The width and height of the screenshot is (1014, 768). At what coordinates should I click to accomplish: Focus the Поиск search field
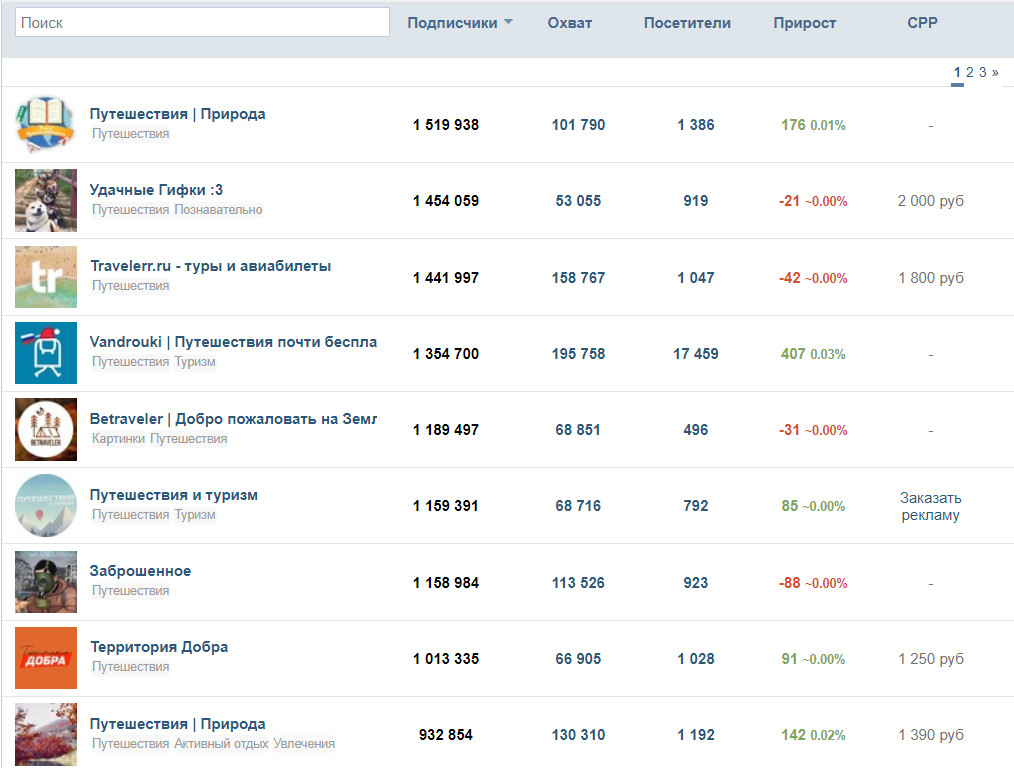click(203, 22)
